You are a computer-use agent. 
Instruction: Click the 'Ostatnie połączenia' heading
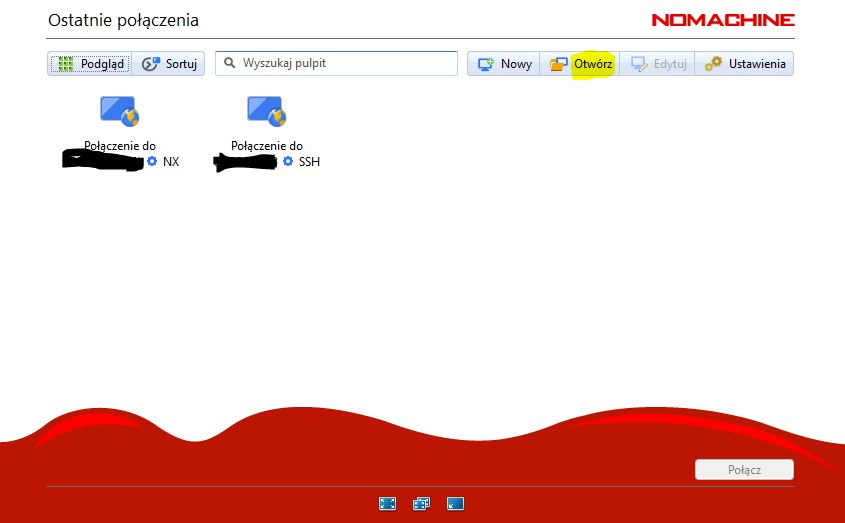point(123,20)
